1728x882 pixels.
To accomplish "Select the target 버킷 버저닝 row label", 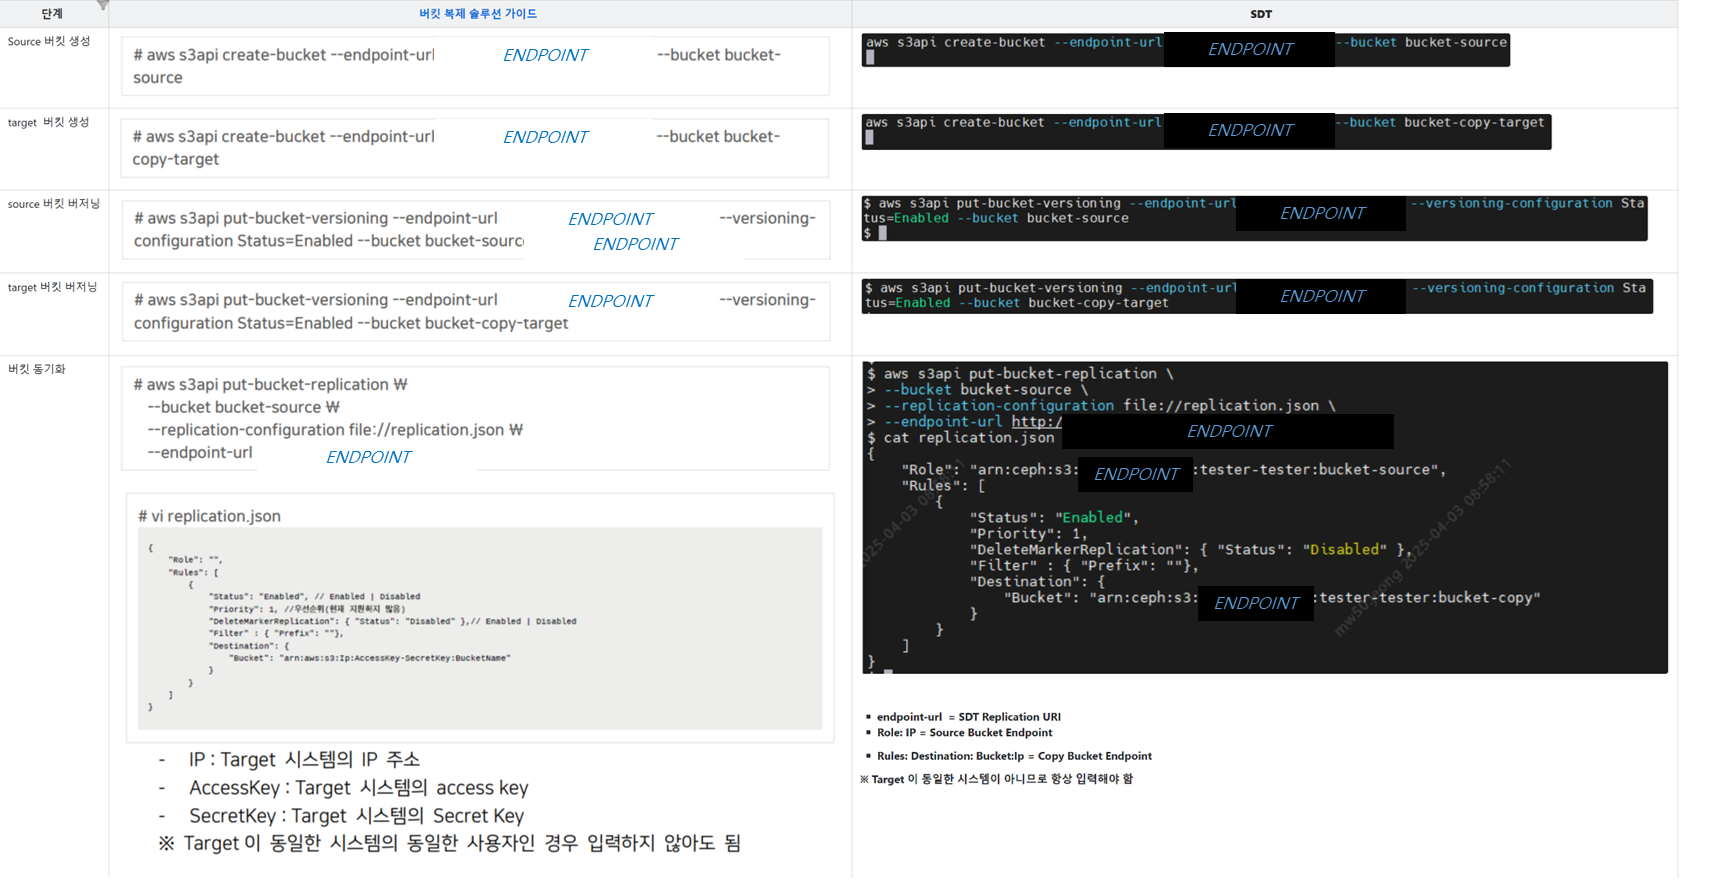I will pyautogui.click(x=53, y=287).
